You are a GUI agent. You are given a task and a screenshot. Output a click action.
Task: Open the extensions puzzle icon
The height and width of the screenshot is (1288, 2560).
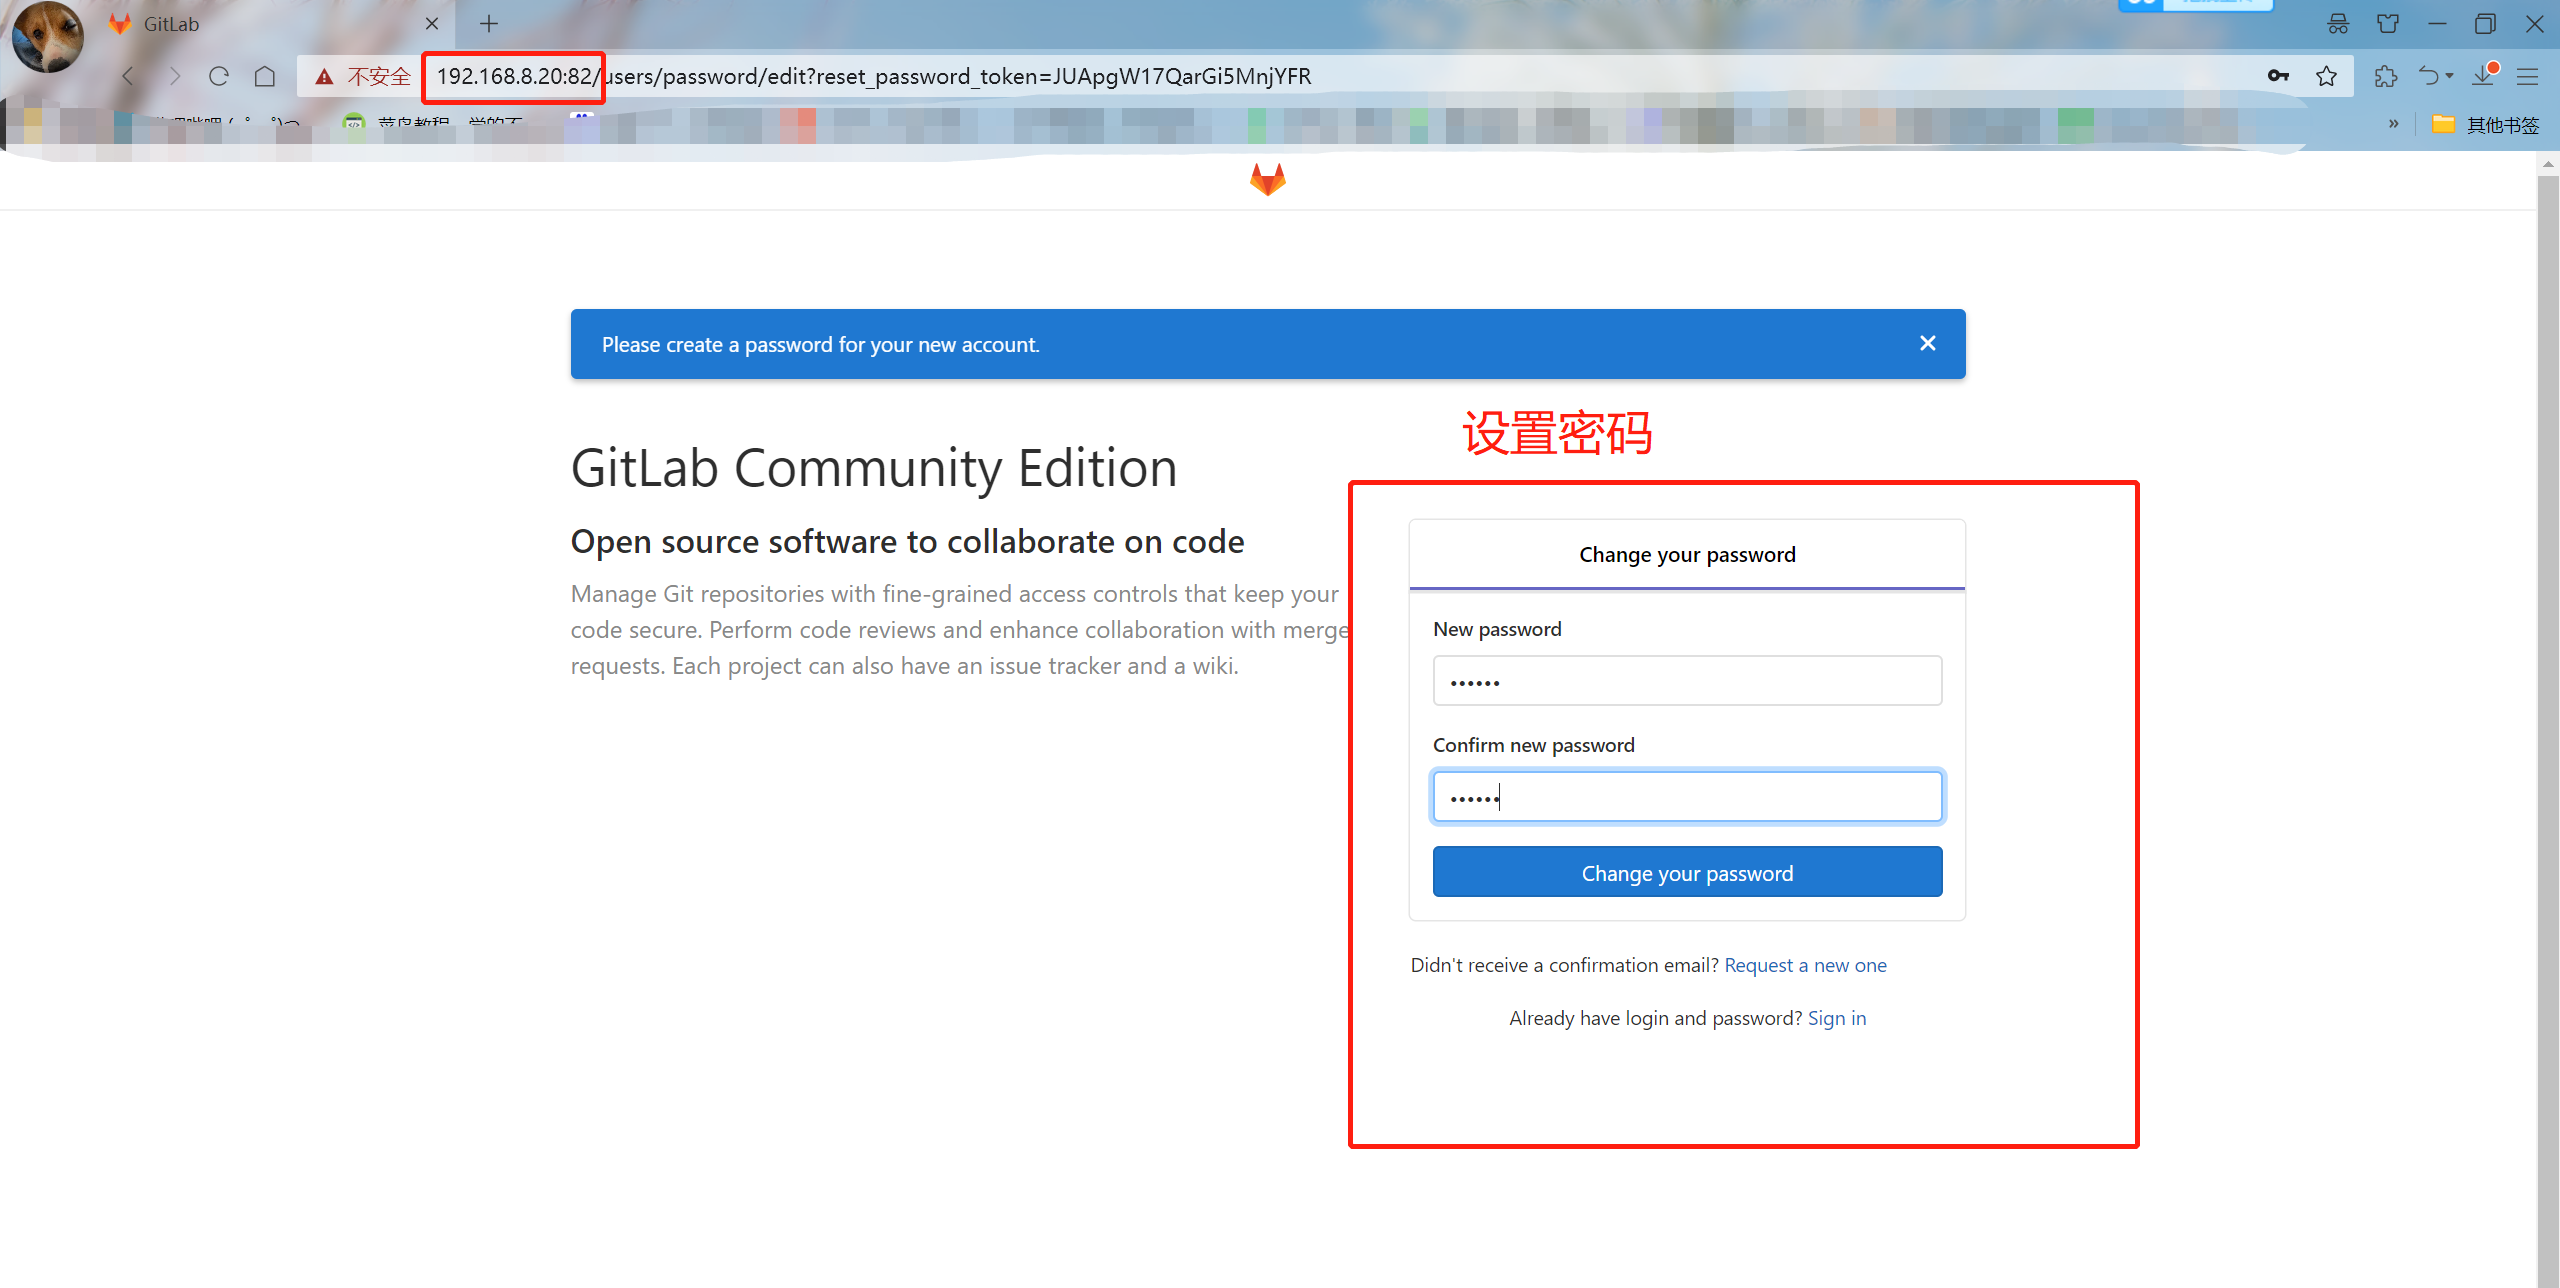click(2386, 76)
